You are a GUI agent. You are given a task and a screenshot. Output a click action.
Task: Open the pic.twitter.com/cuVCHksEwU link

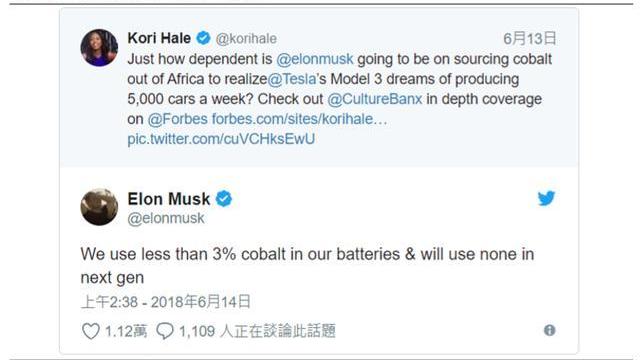[x=221, y=139]
